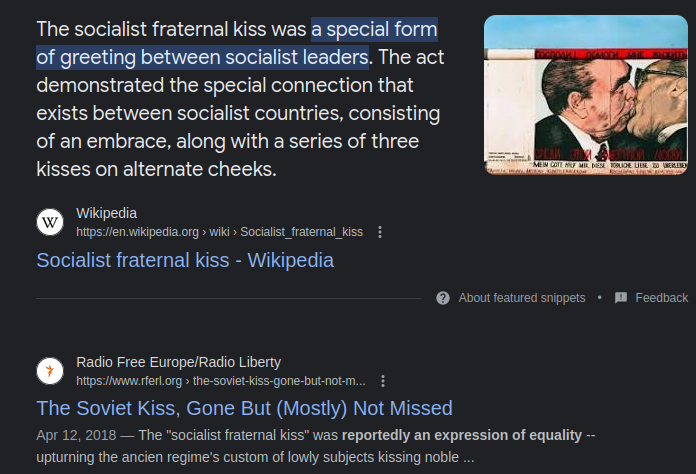Click the Feedback text label
This screenshot has width=696, height=474.
[661, 298]
